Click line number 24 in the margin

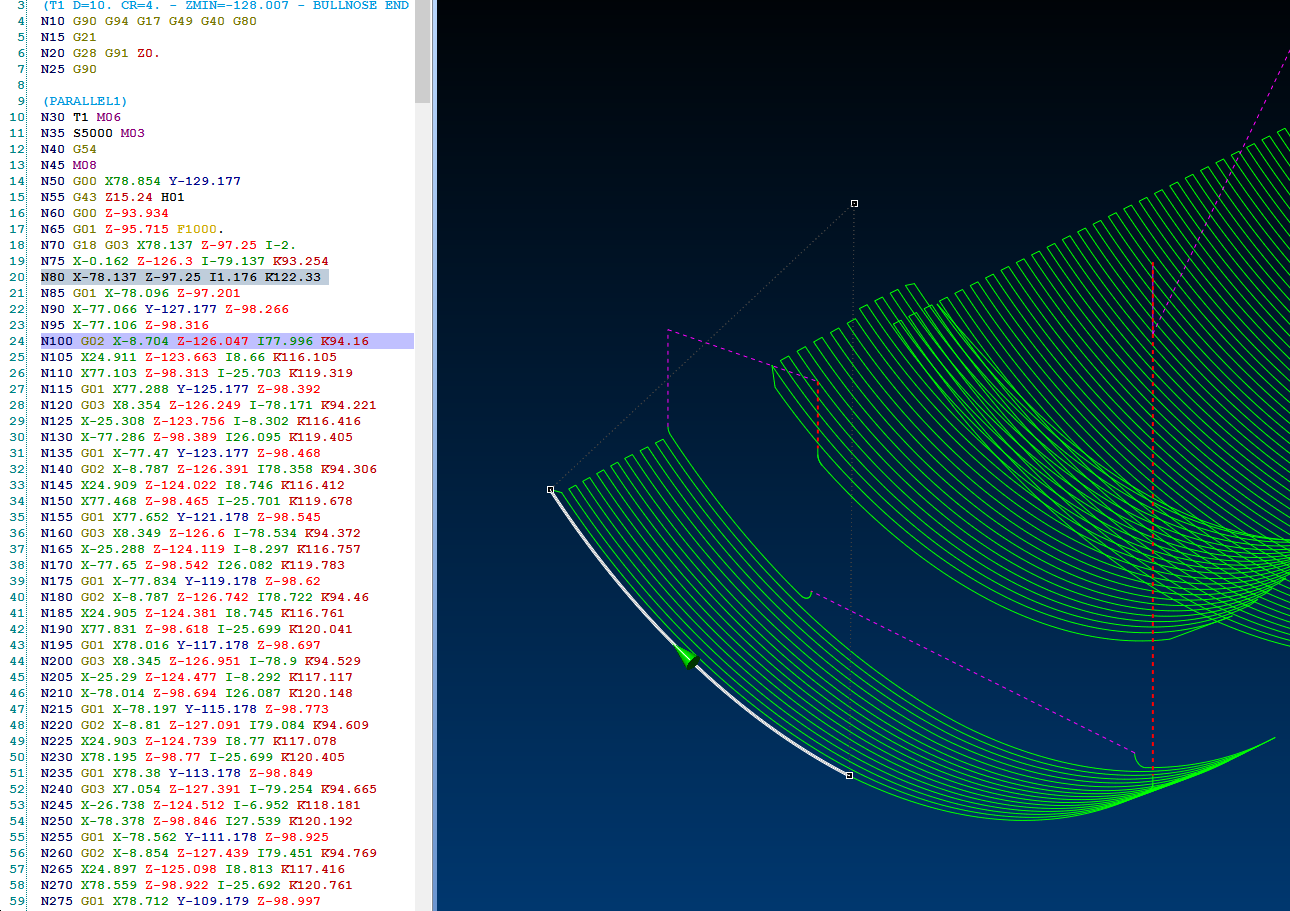coord(16,341)
